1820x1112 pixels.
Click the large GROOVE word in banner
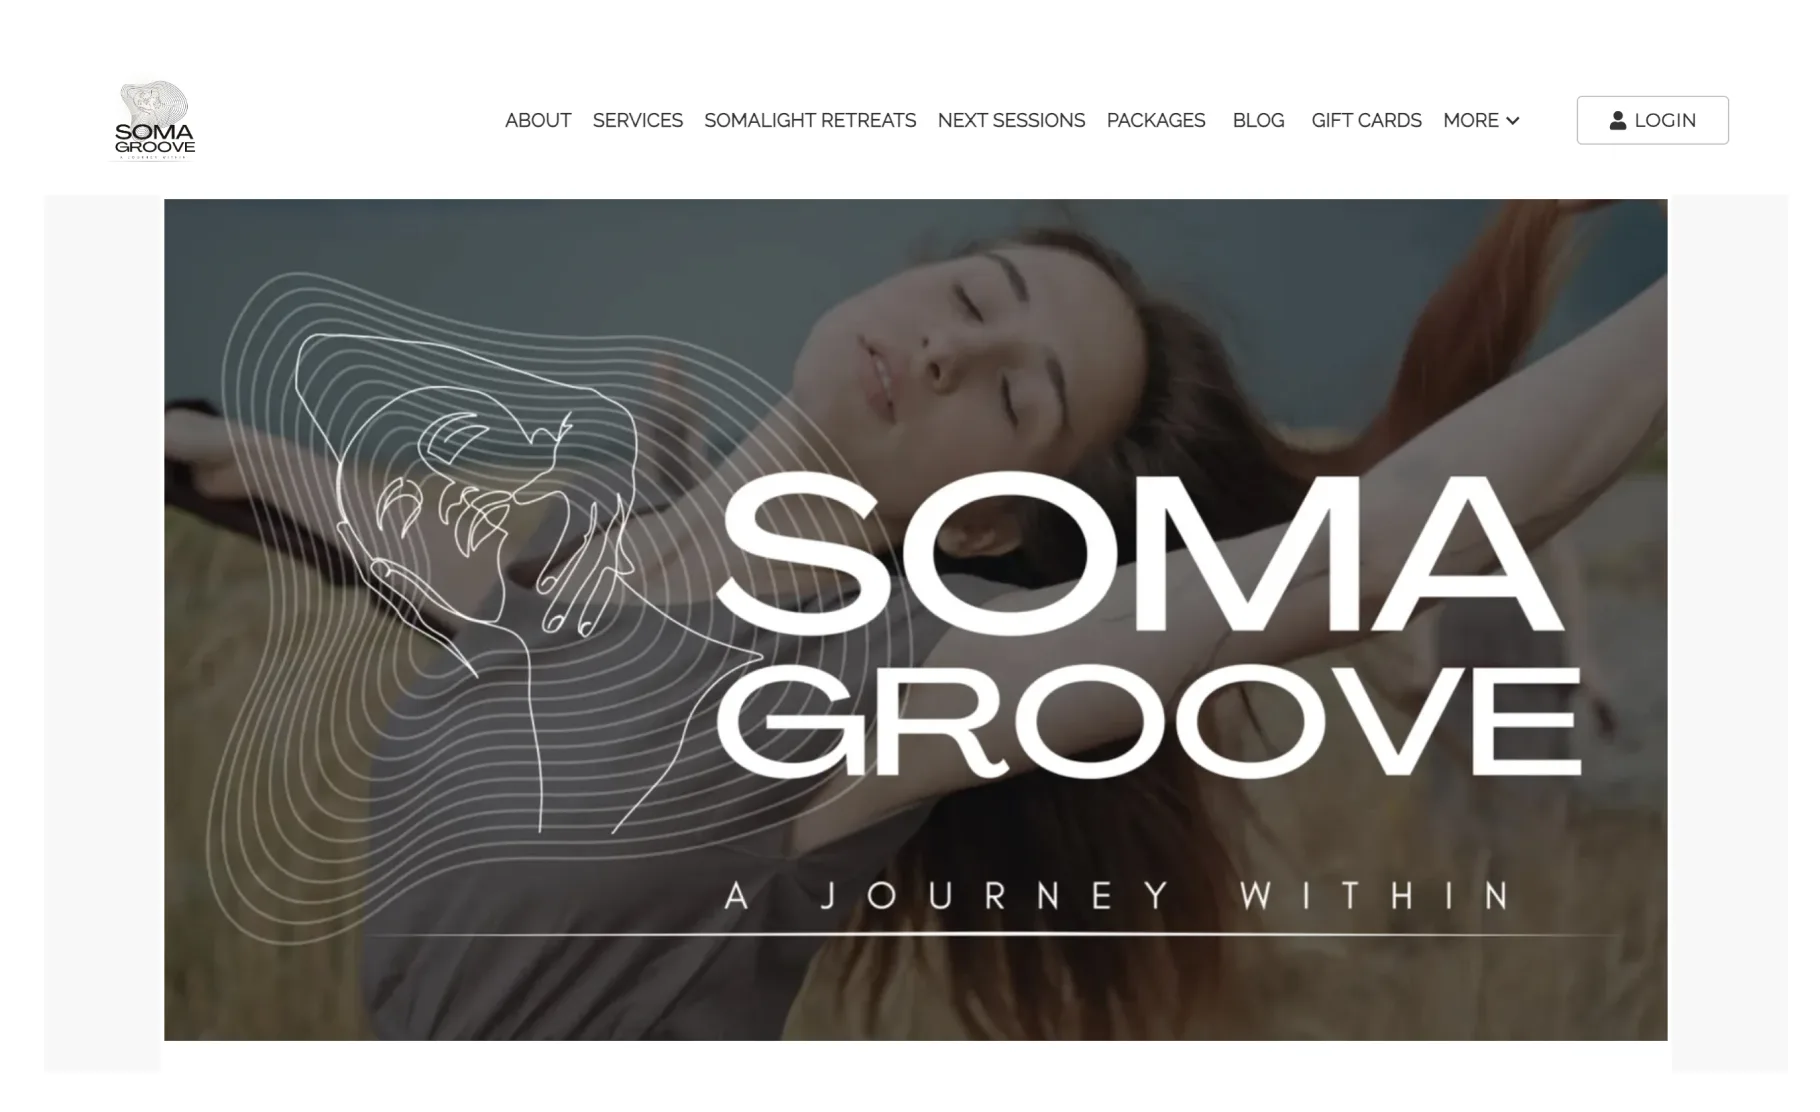tap(1150, 722)
